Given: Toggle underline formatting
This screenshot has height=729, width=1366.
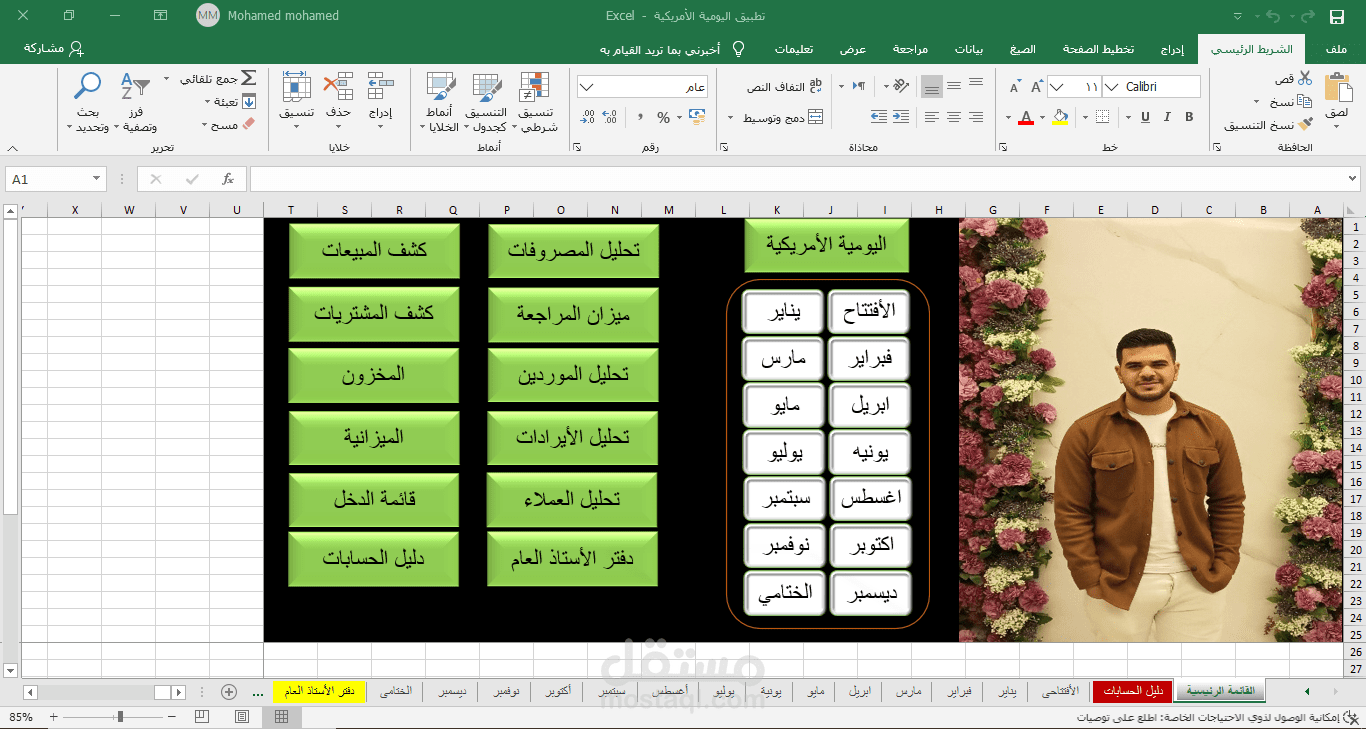Looking at the screenshot, I should click(x=1145, y=117).
